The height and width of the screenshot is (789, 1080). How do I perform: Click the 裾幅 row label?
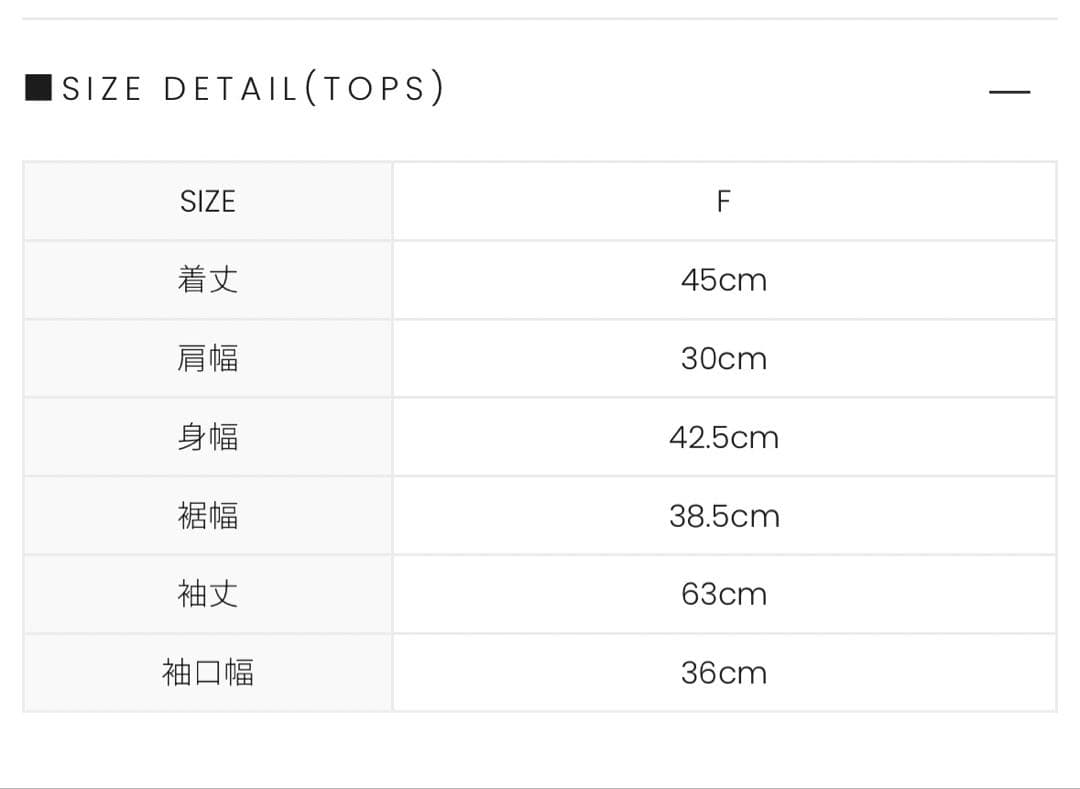click(x=208, y=516)
